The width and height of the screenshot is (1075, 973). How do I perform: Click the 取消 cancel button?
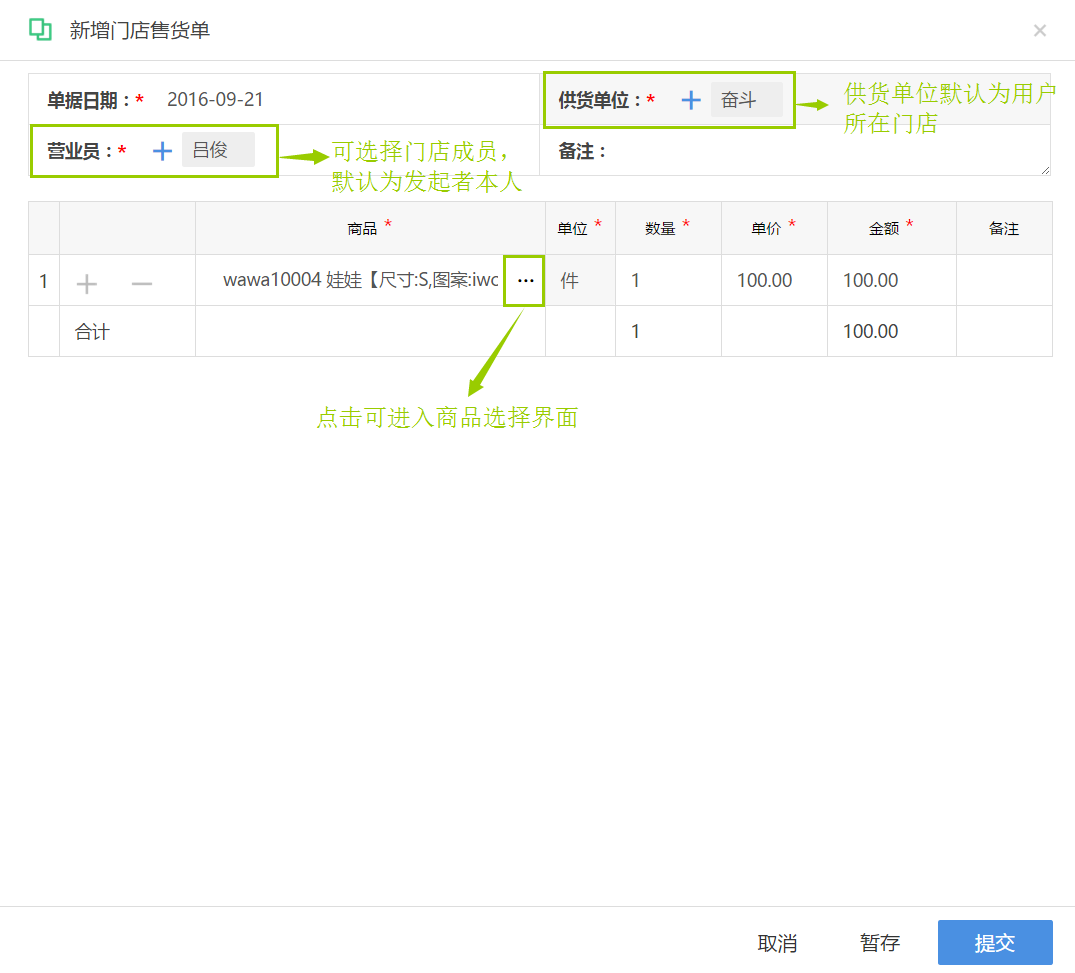[x=777, y=943]
